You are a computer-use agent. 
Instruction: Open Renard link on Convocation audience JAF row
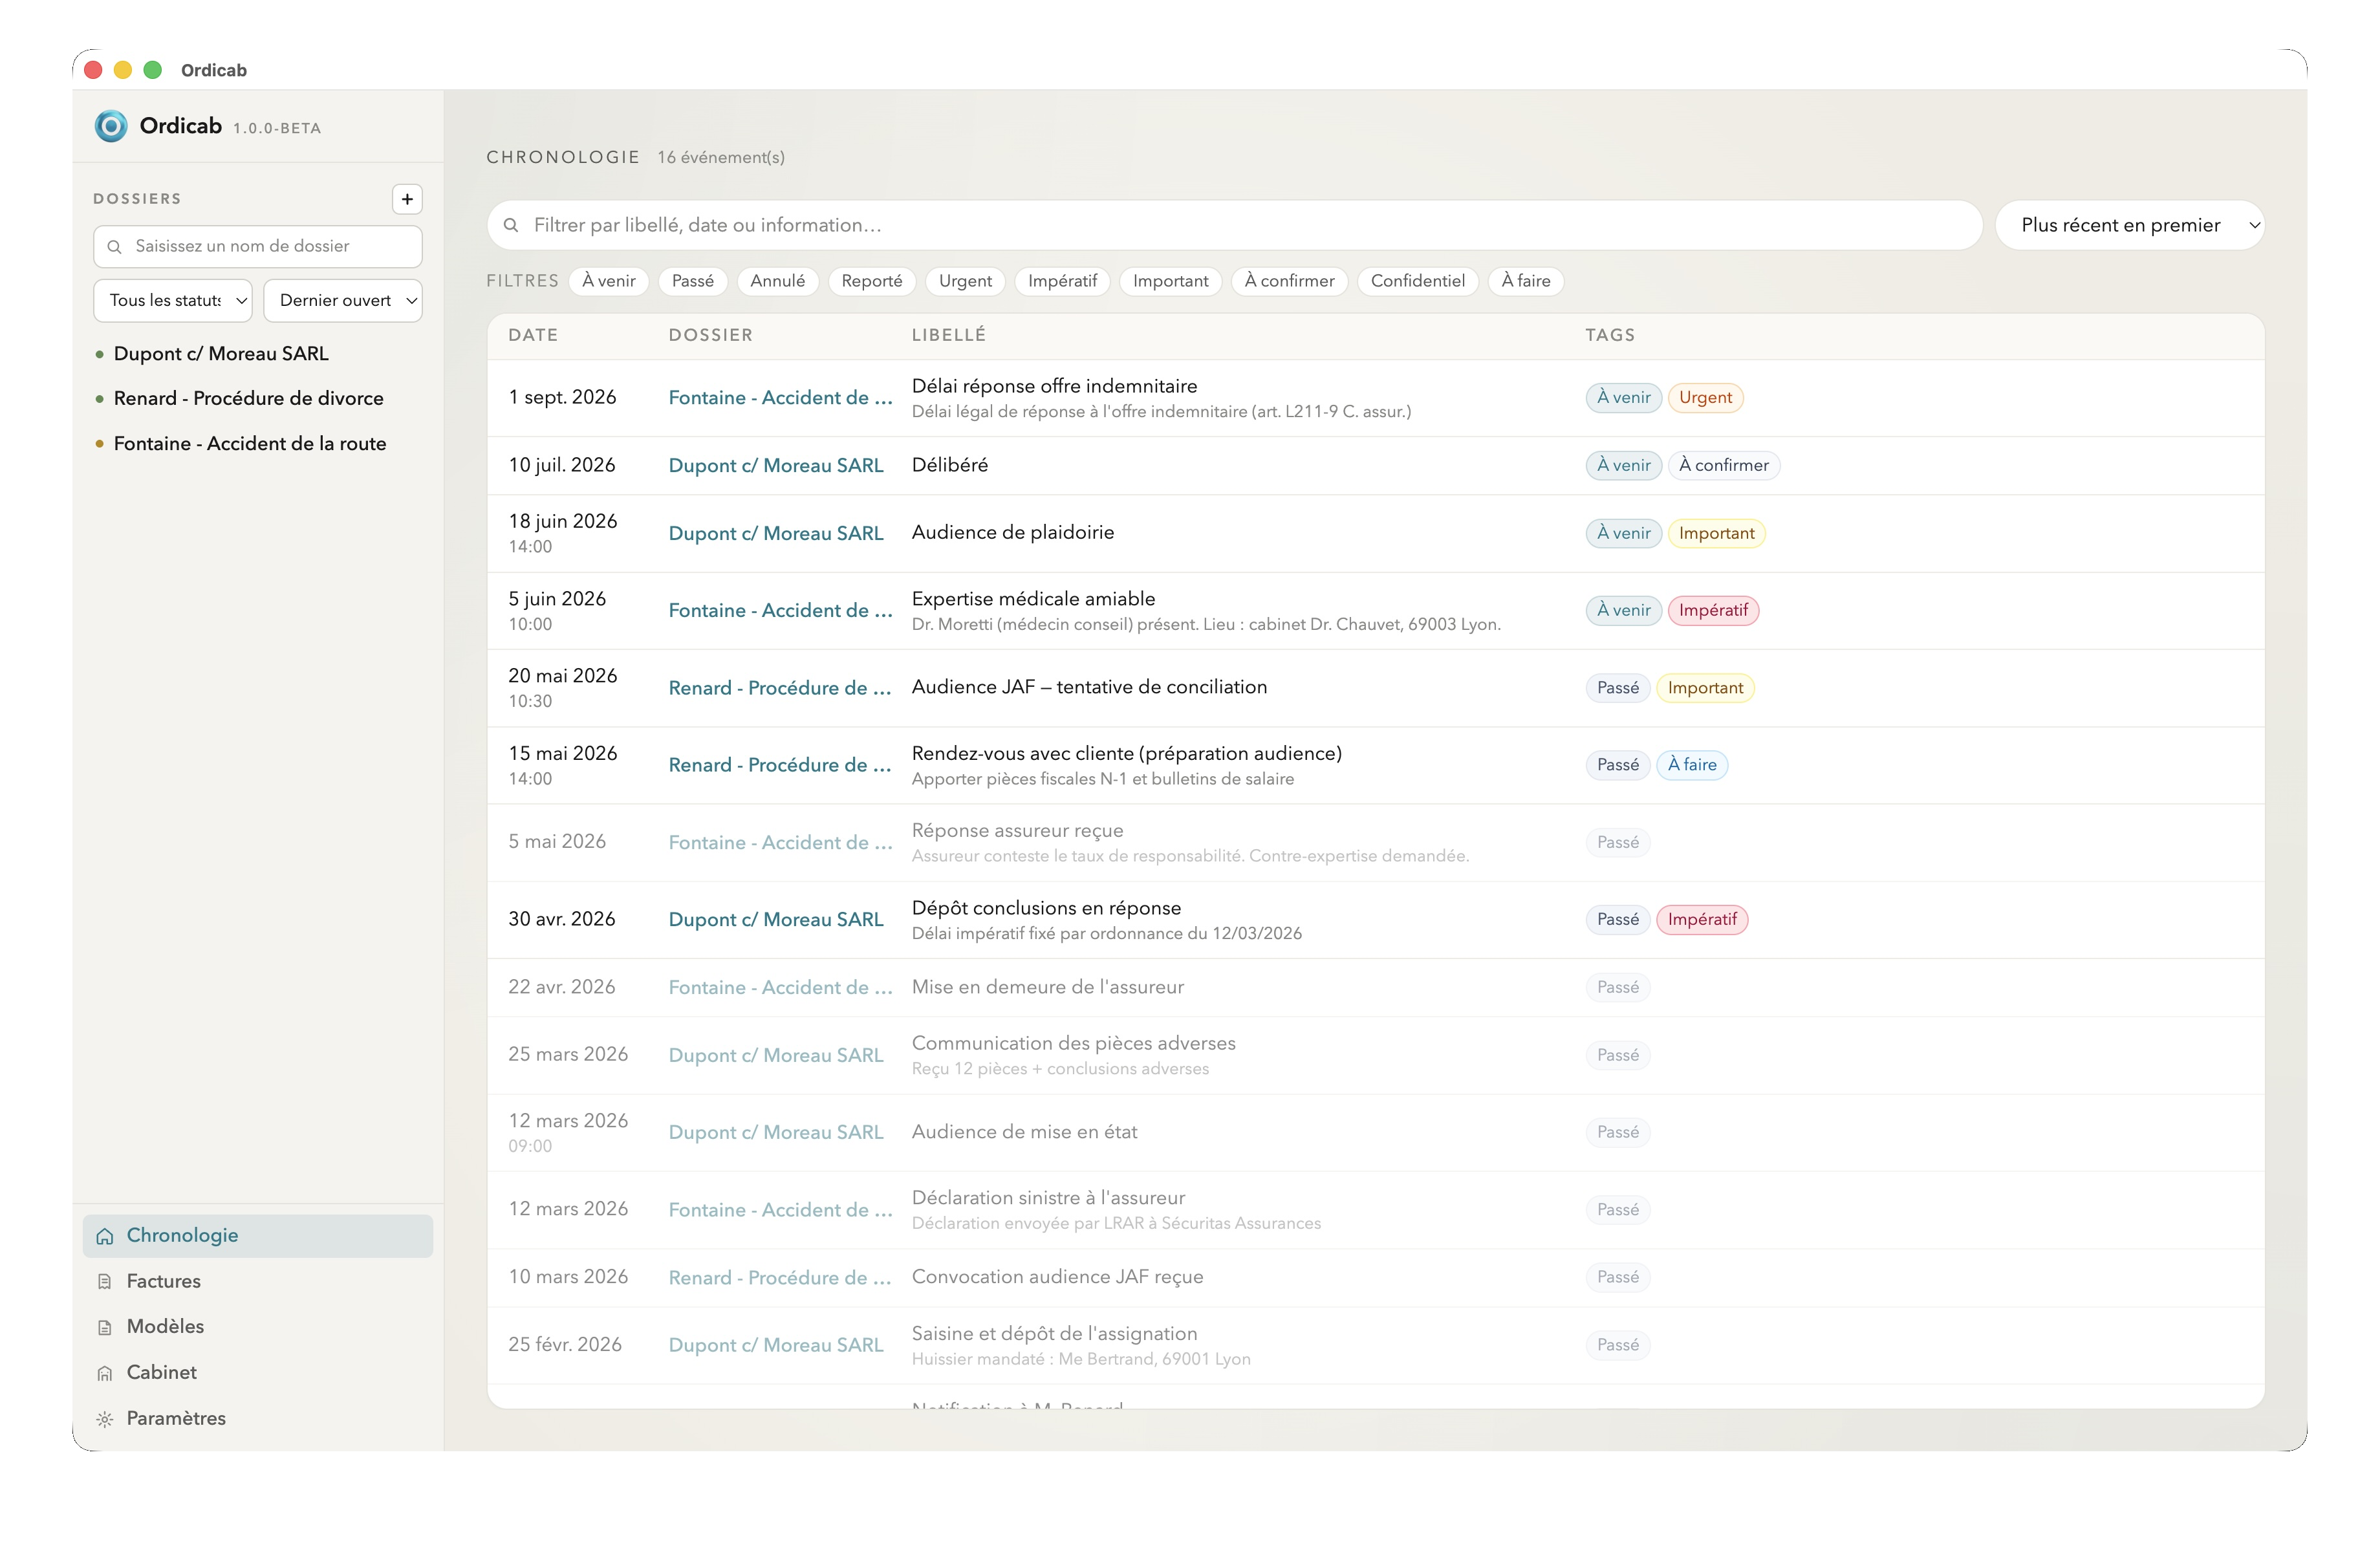tap(780, 1279)
